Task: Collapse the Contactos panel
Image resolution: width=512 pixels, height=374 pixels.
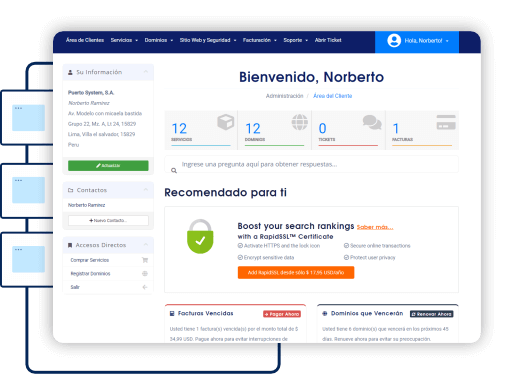Action: (x=146, y=190)
